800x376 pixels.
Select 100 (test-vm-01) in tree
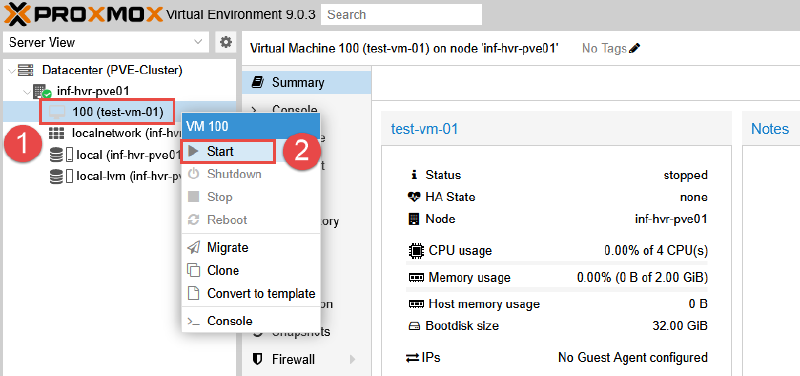pyautogui.click(x=118, y=112)
